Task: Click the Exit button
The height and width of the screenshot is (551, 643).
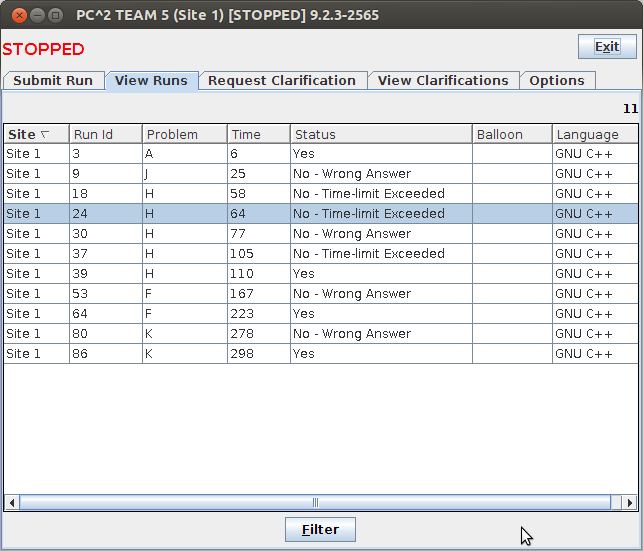Action: [x=606, y=47]
